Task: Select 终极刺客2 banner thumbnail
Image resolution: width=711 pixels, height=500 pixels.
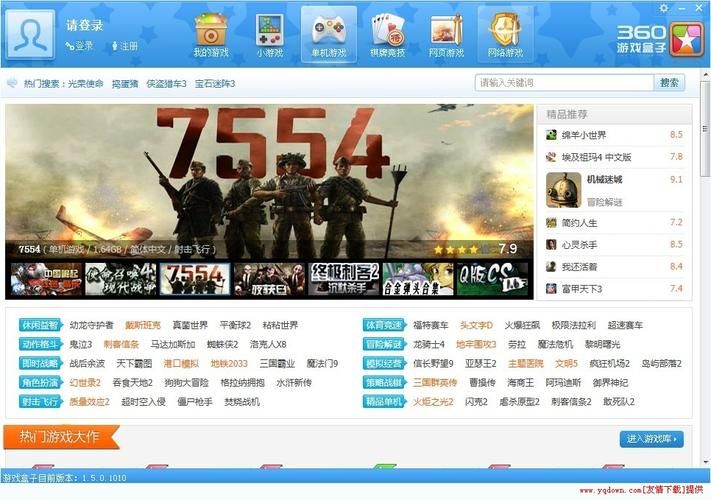Action: pyautogui.click(x=344, y=279)
